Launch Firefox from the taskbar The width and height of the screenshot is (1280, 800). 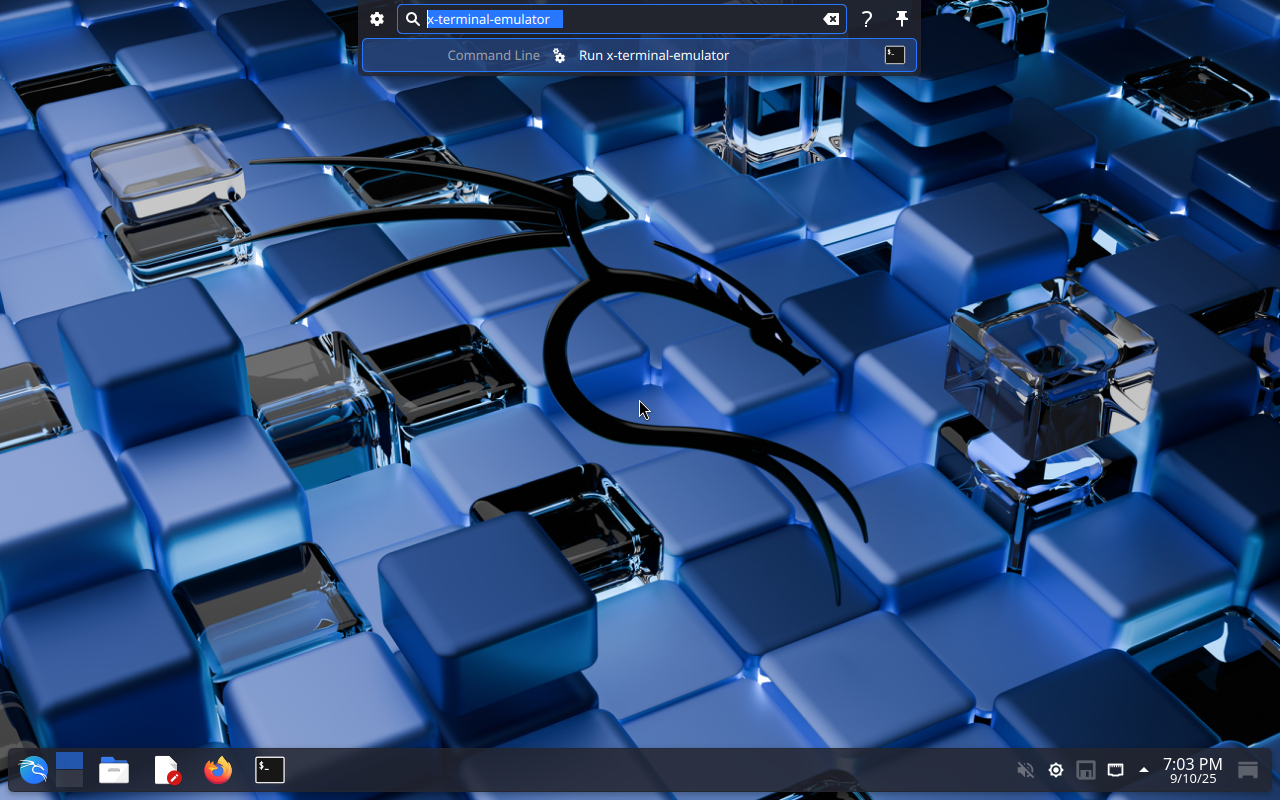[218, 770]
